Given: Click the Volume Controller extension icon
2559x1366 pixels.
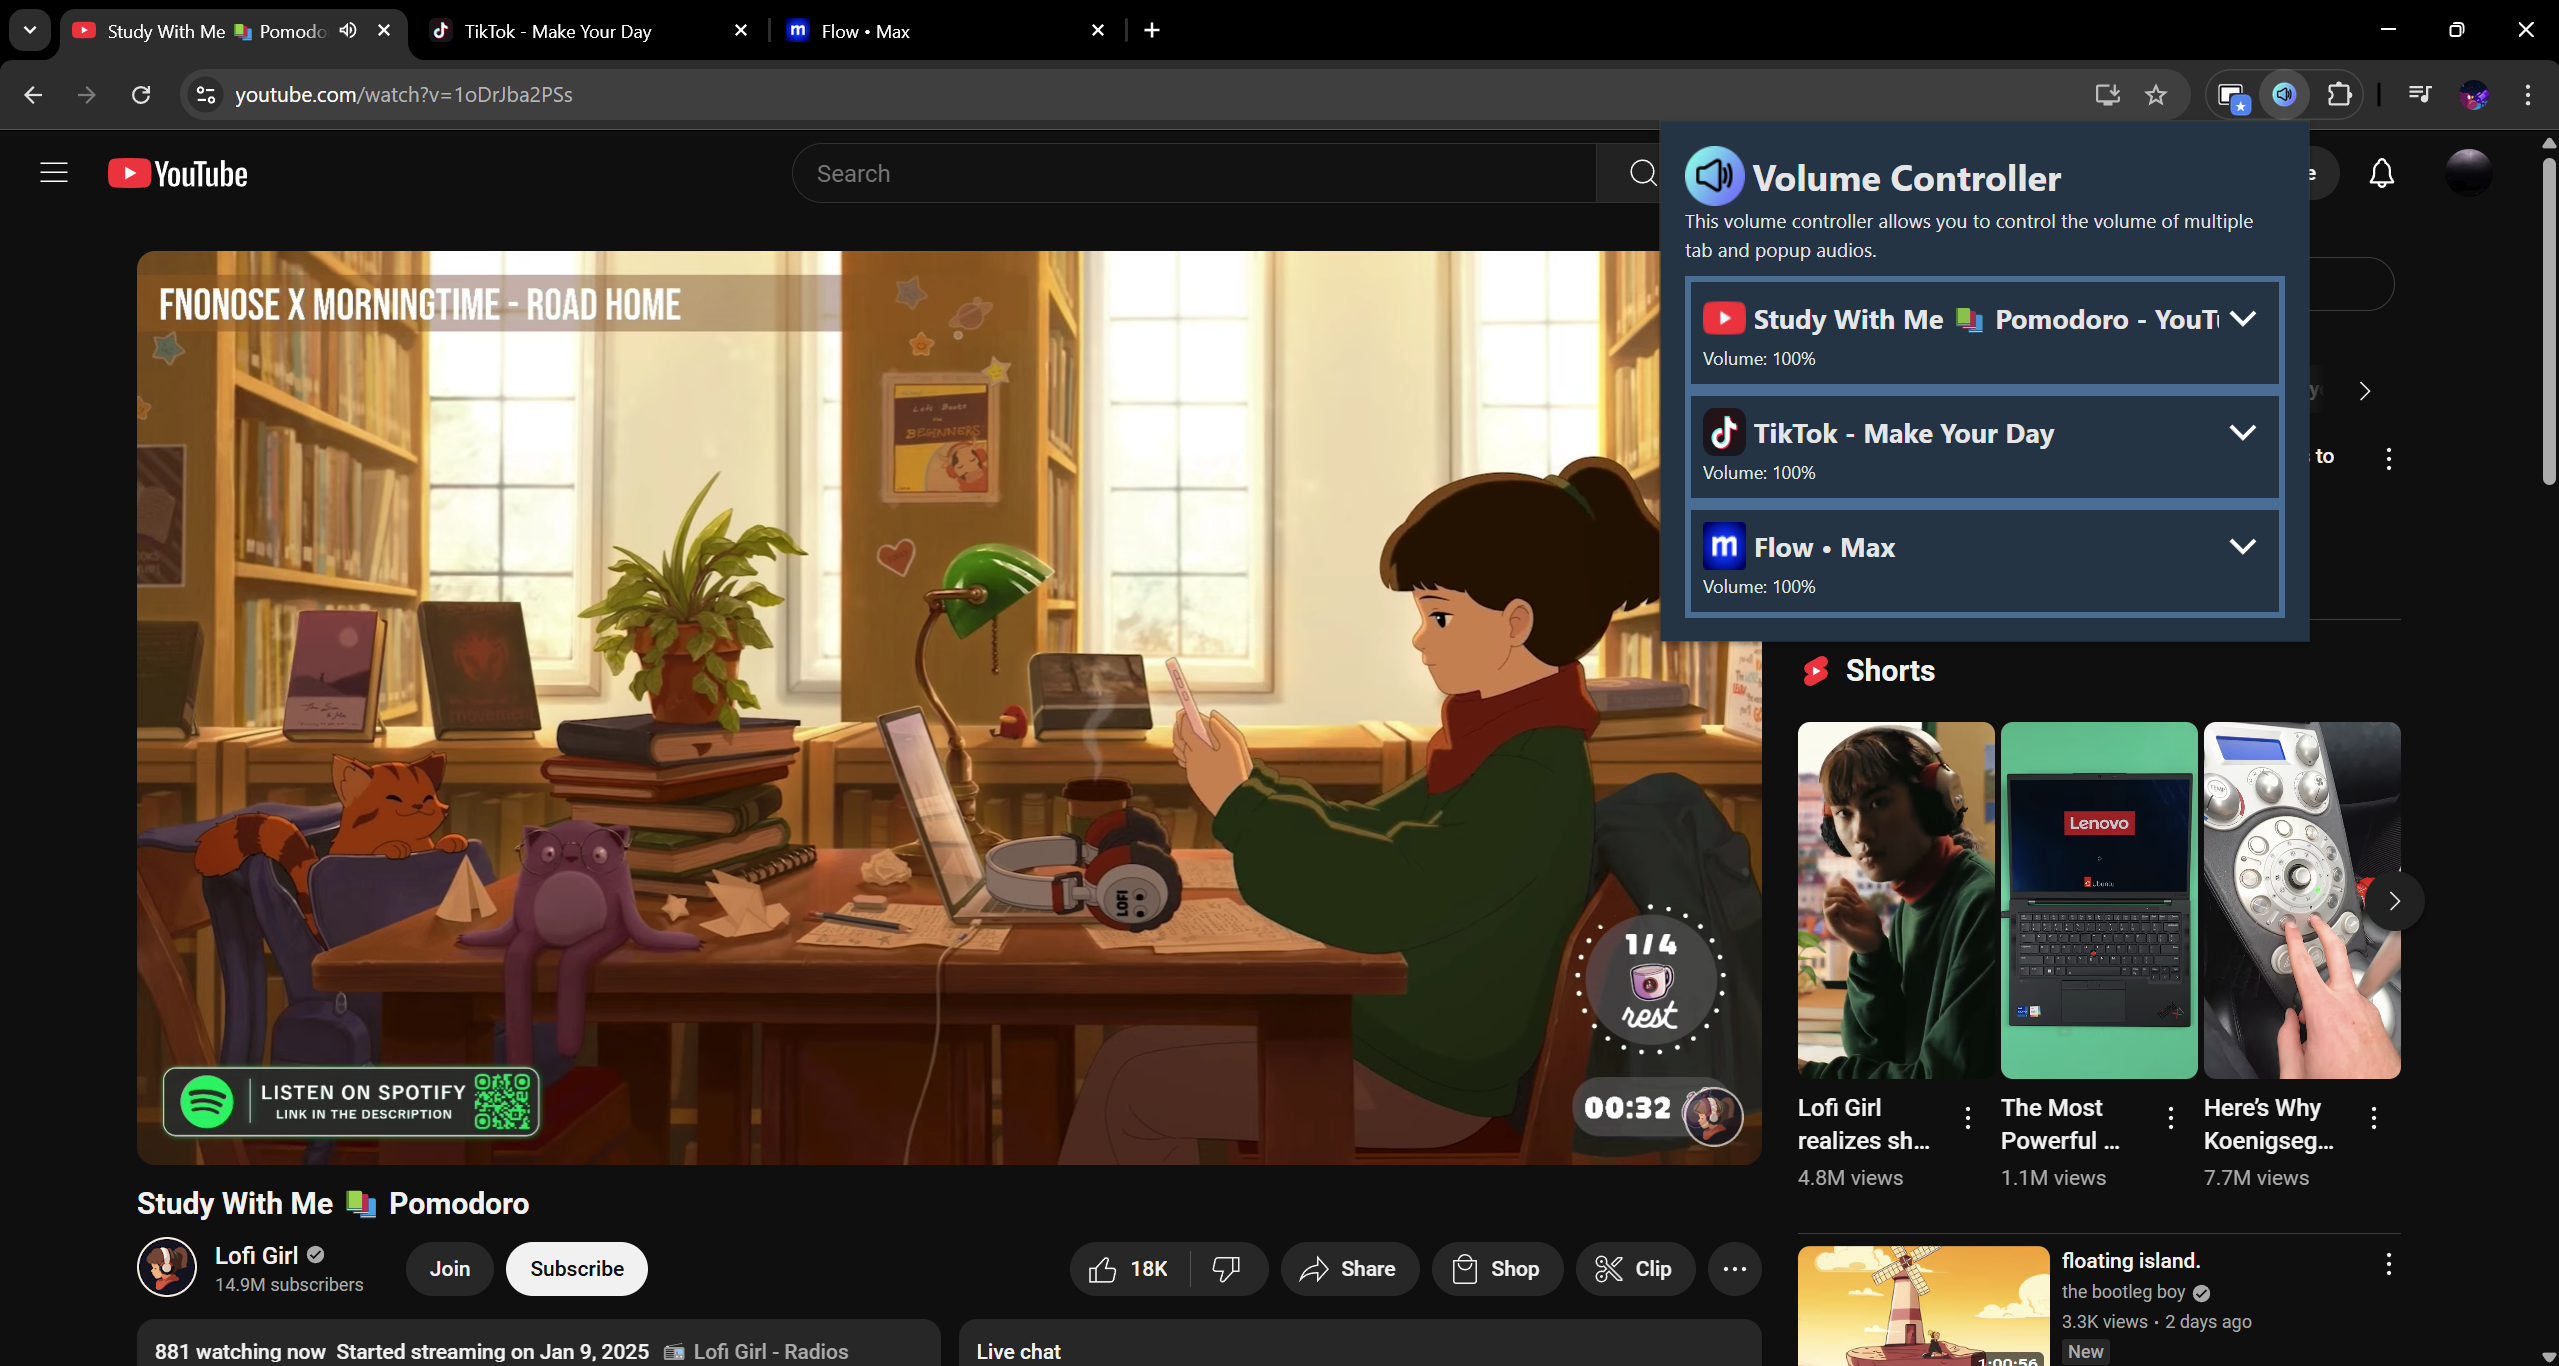Looking at the screenshot, I should pos(2284,94).
